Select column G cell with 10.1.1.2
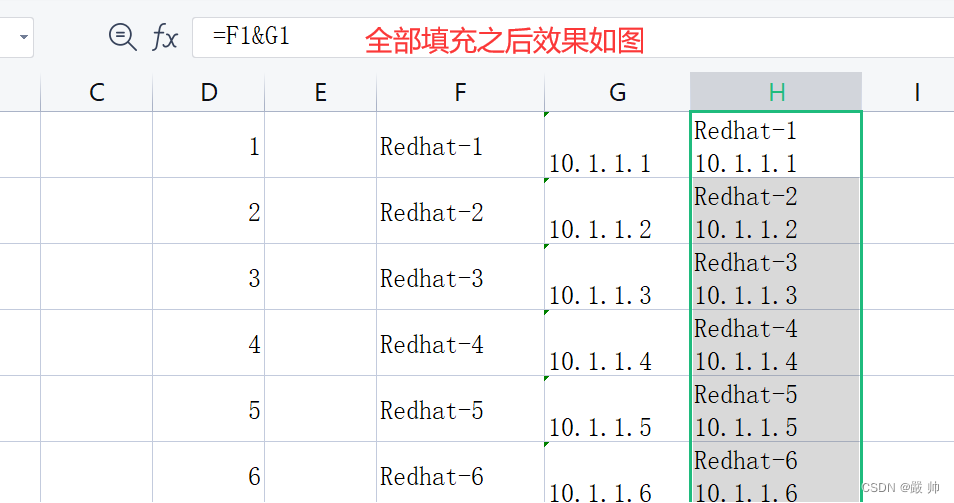 618,211
